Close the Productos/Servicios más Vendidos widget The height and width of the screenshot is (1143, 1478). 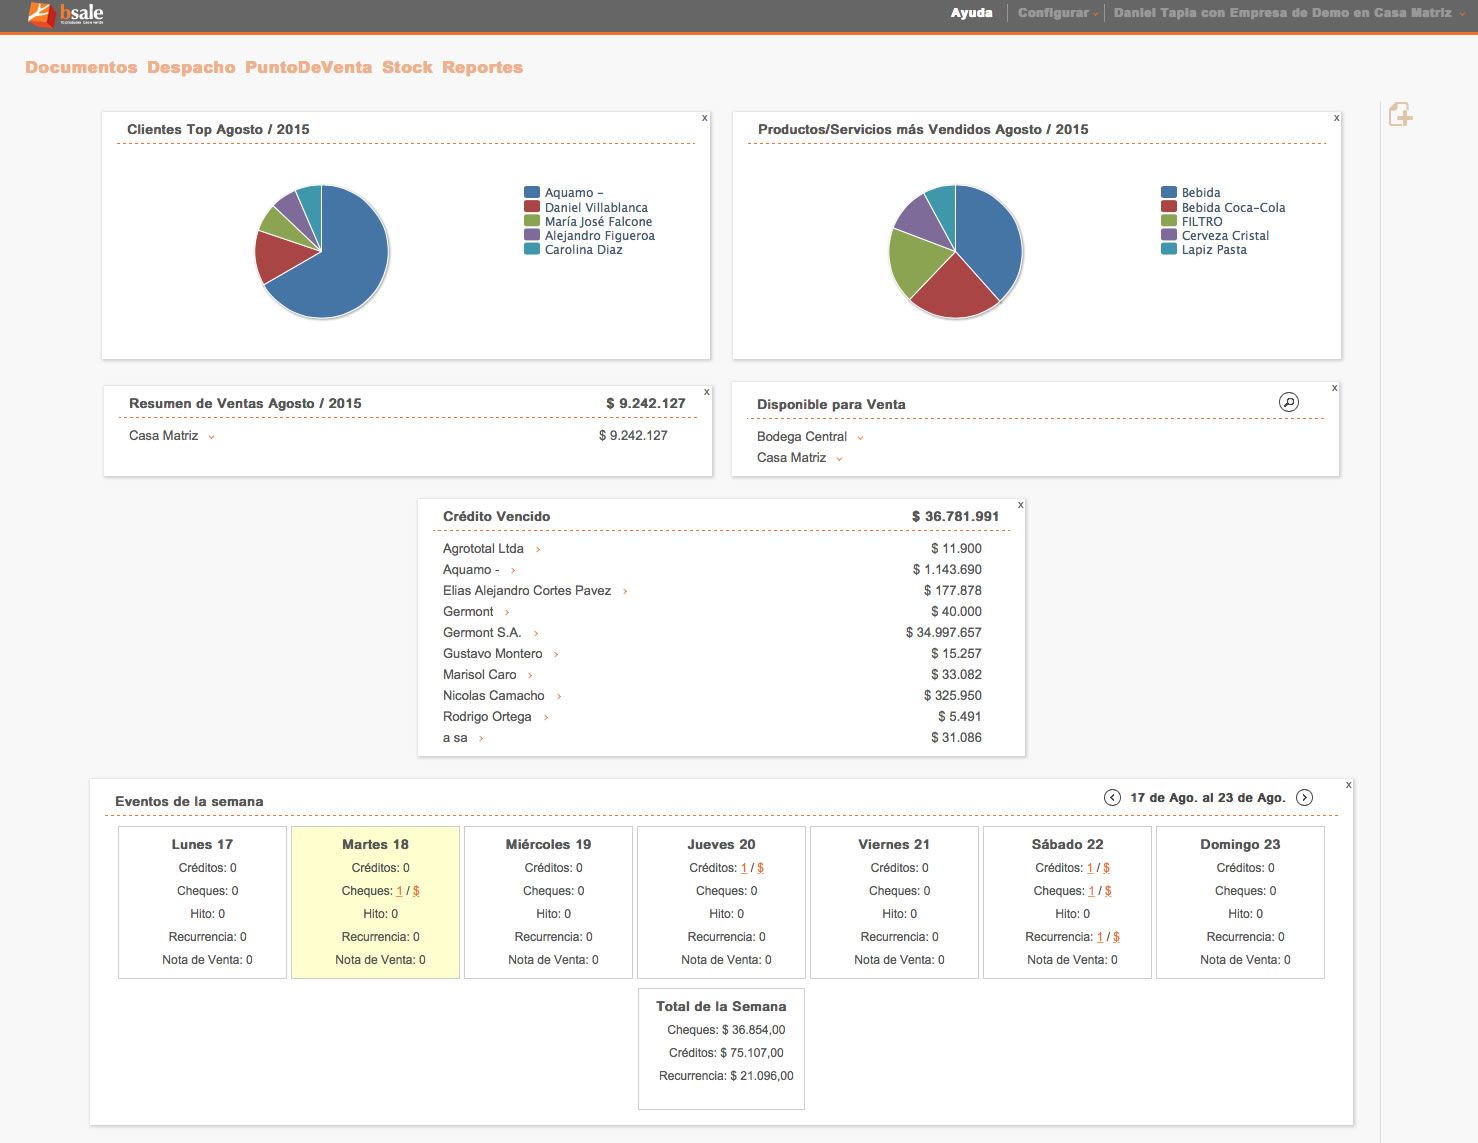(x=1336, y=118)
